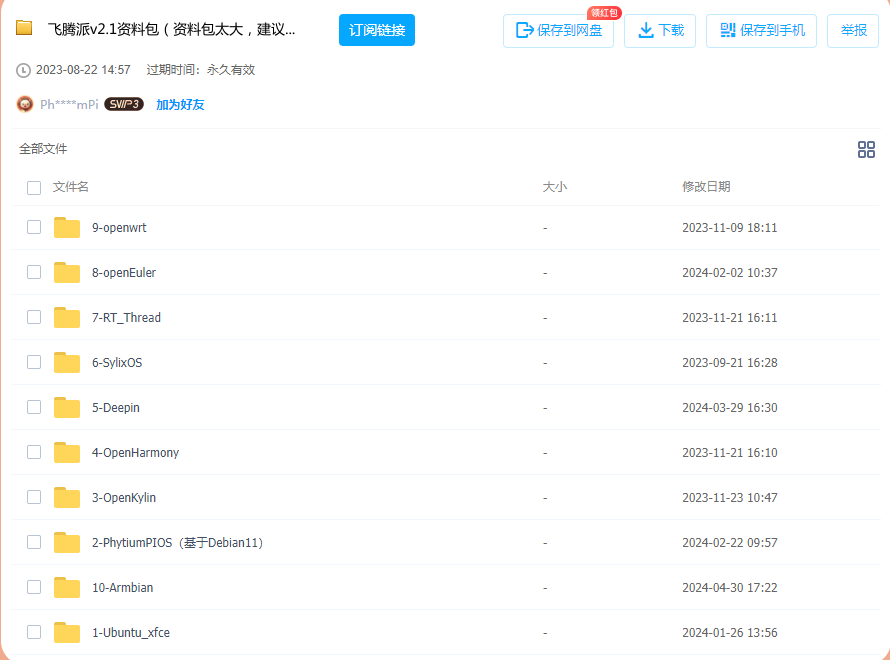
Task: Check the 5-Deepin row checkbox
Action: [x=34, y=407]
